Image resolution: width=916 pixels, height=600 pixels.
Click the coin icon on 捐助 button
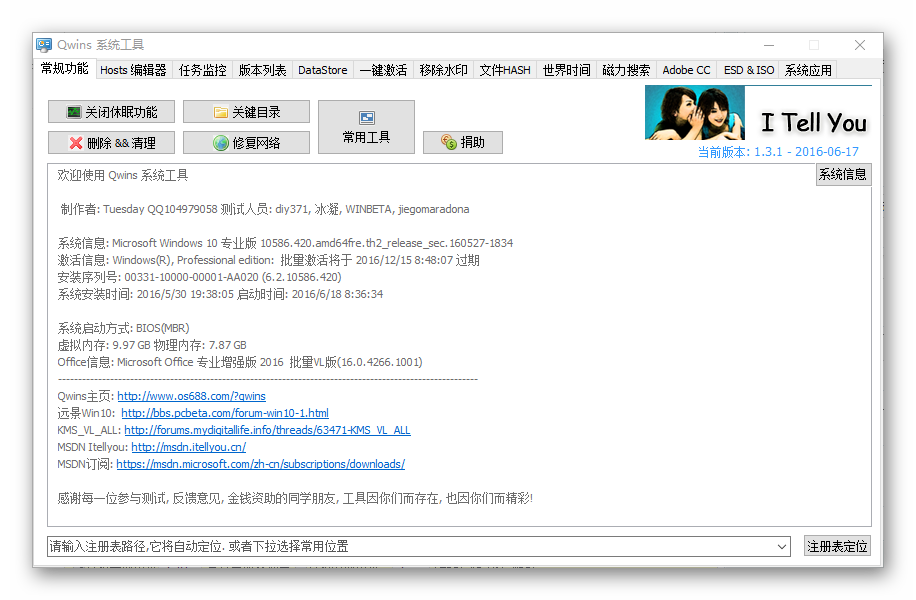point(449,142)
